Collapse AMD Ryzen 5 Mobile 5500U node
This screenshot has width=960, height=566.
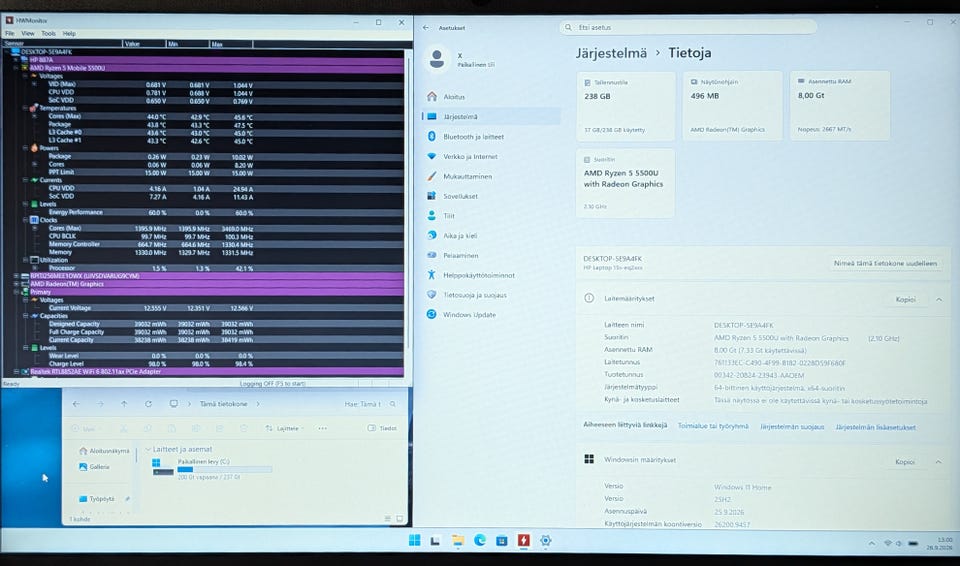point(16,68)
